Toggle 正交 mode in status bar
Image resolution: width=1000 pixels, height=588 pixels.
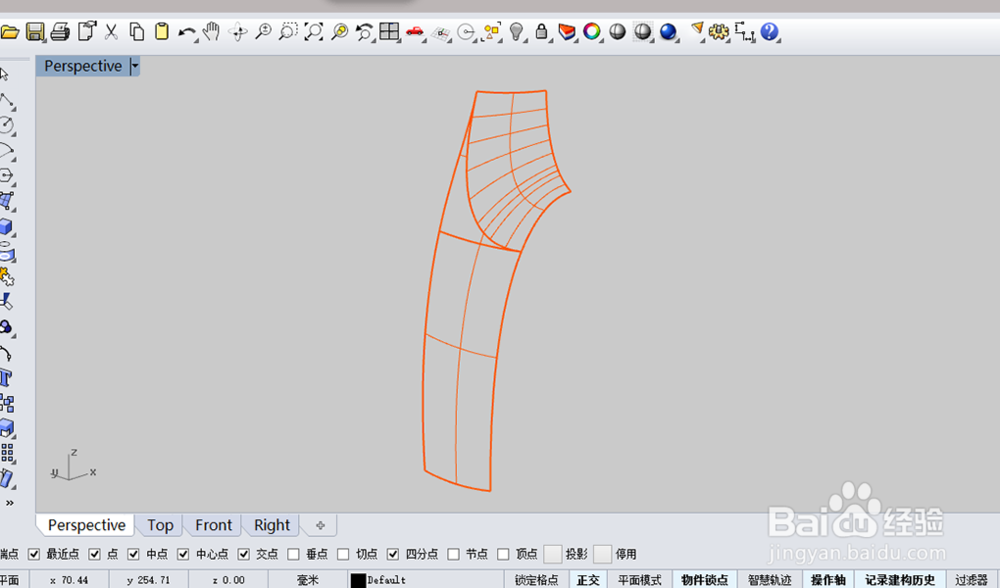coord(587,580)
